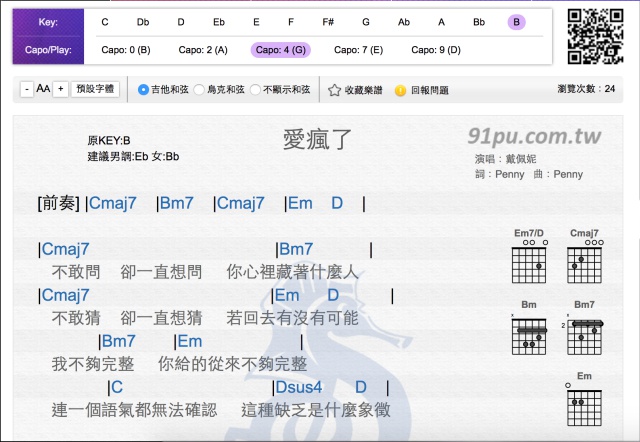This screenshot has width=640, height=442.
Task: Click the star favorite icon
Action: coord(334,90)
